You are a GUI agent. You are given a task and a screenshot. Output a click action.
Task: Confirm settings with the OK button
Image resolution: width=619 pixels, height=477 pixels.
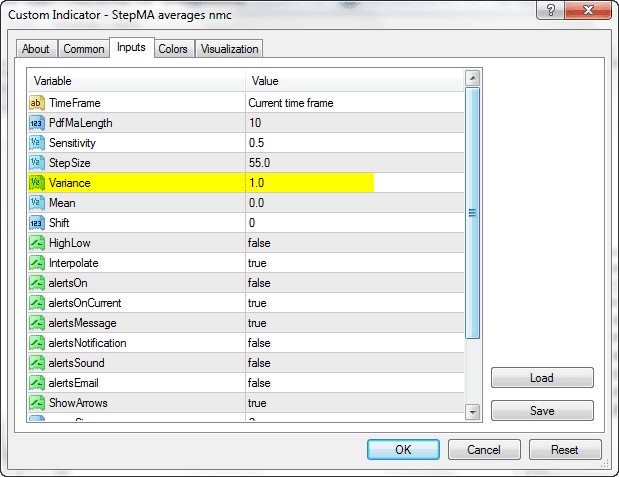click(403, 449)
